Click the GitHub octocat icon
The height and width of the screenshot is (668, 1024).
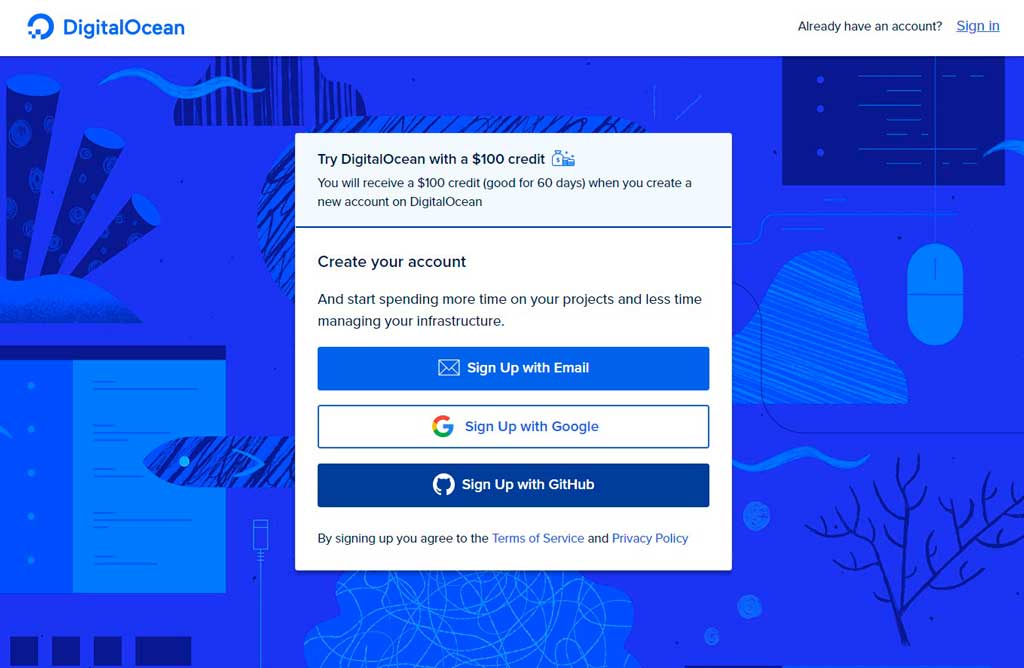[443, 485]
